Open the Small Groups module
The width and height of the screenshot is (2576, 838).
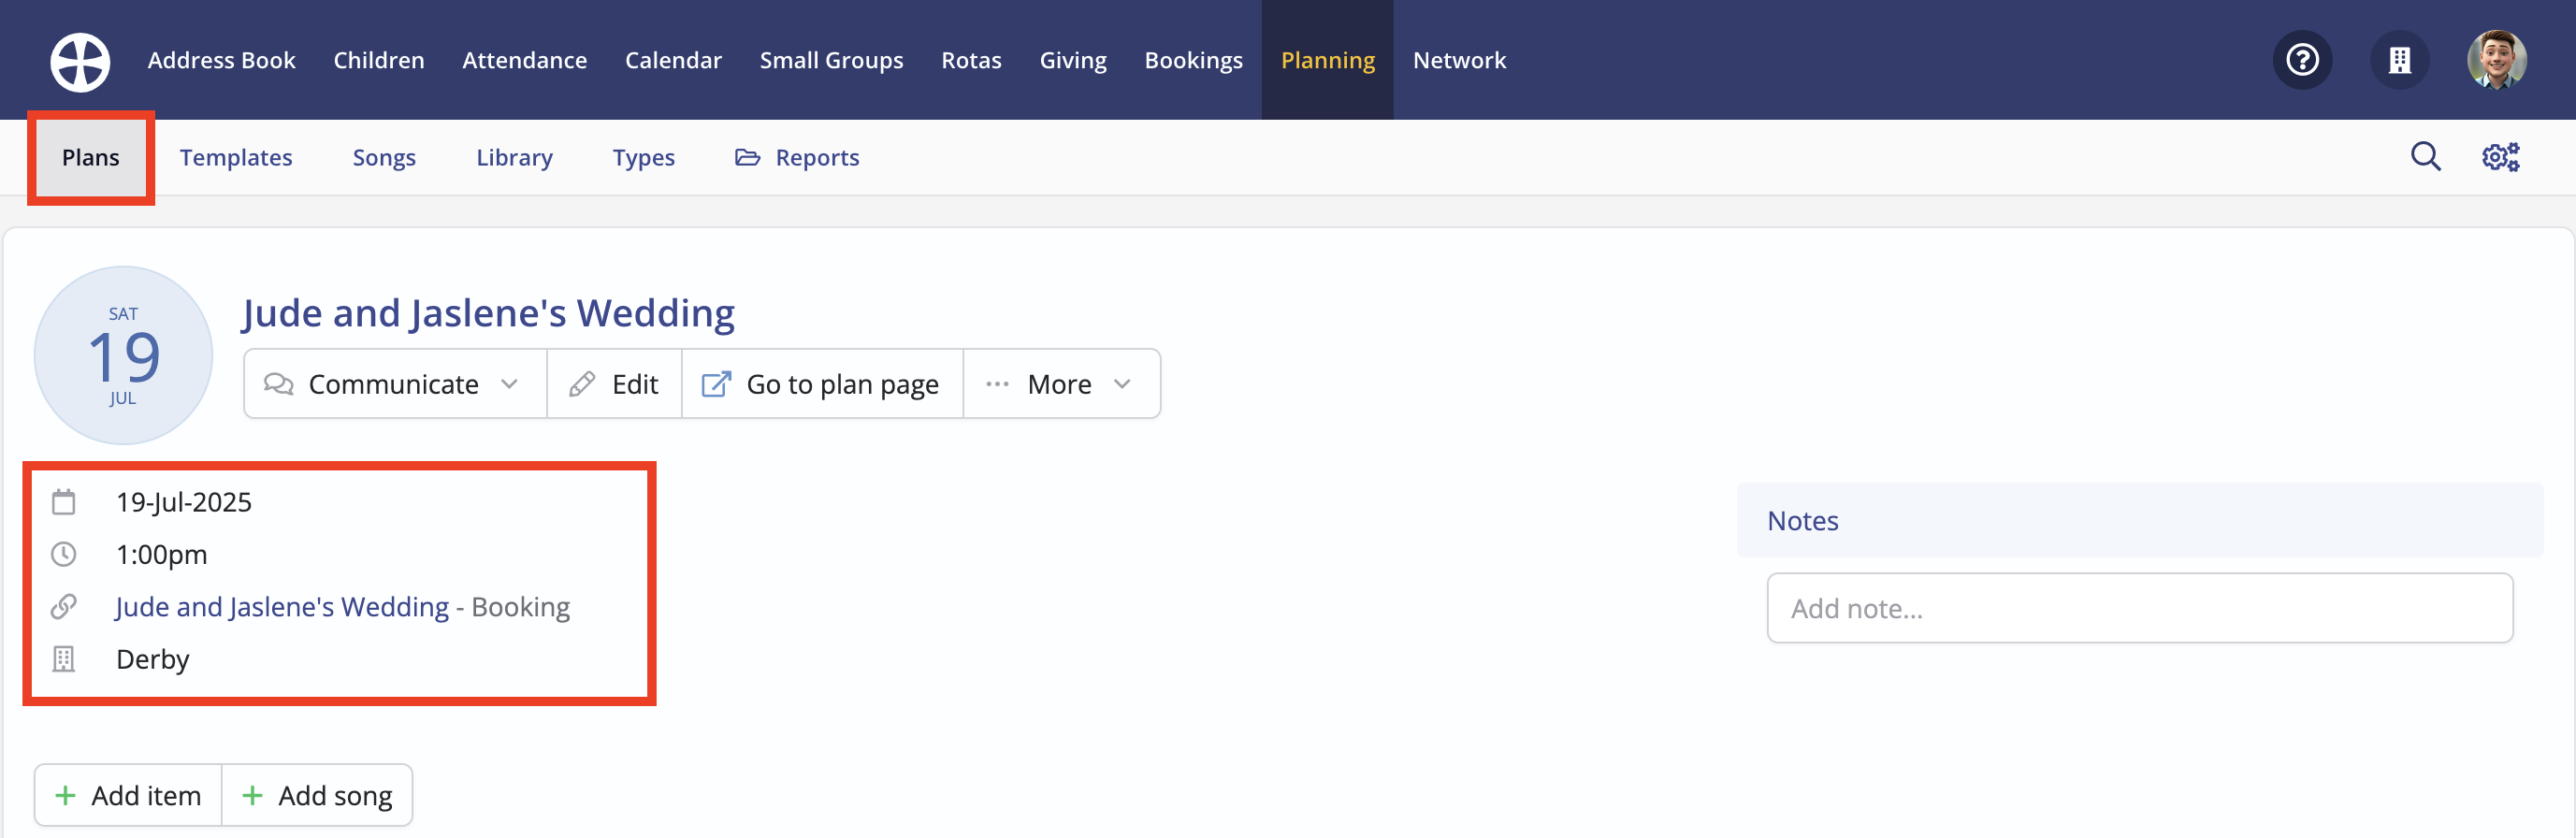[x=831, y=60]
